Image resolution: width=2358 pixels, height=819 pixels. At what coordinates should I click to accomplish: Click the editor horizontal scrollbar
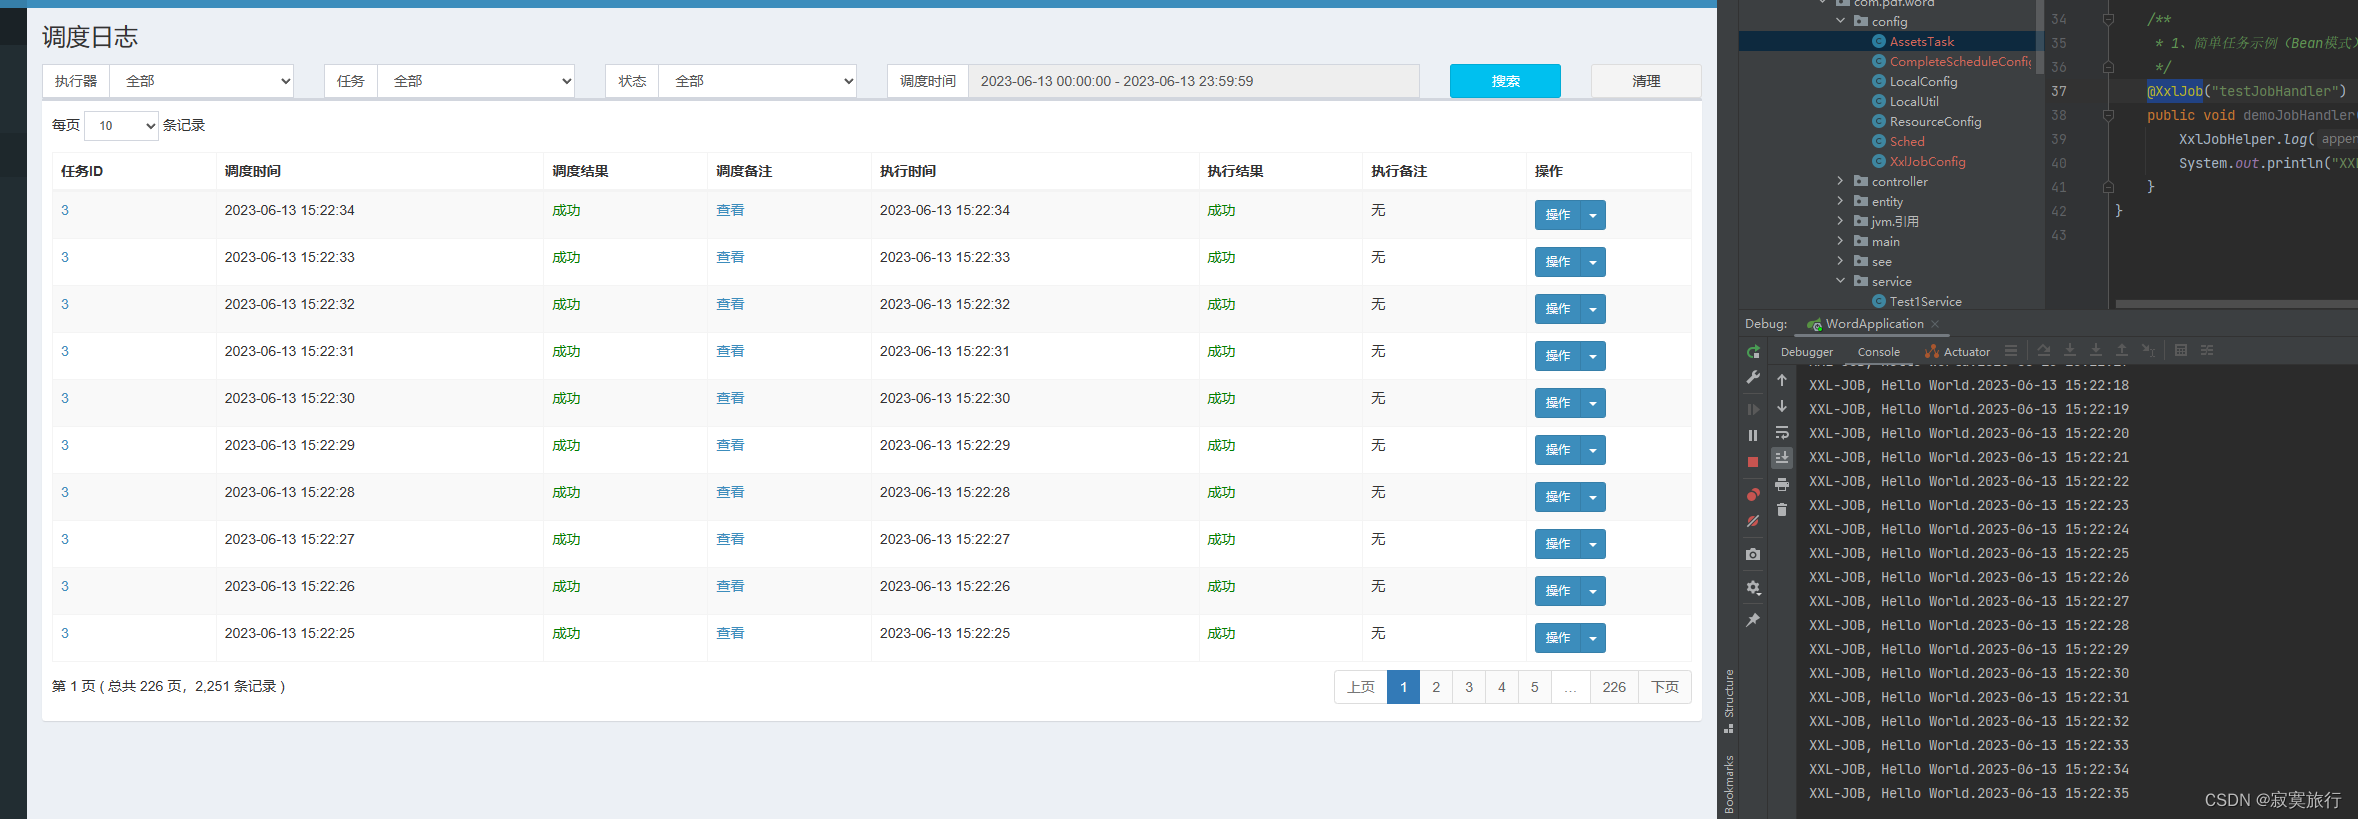click(2236, 304)
